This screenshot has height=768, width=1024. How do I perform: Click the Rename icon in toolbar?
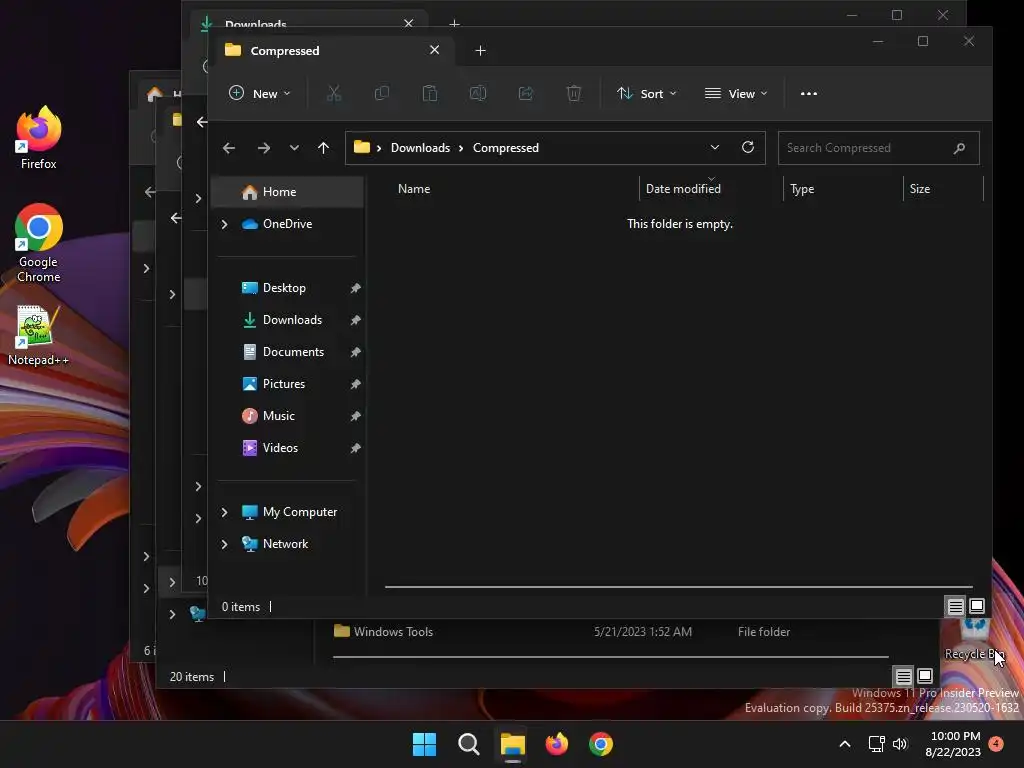point(478,93)
